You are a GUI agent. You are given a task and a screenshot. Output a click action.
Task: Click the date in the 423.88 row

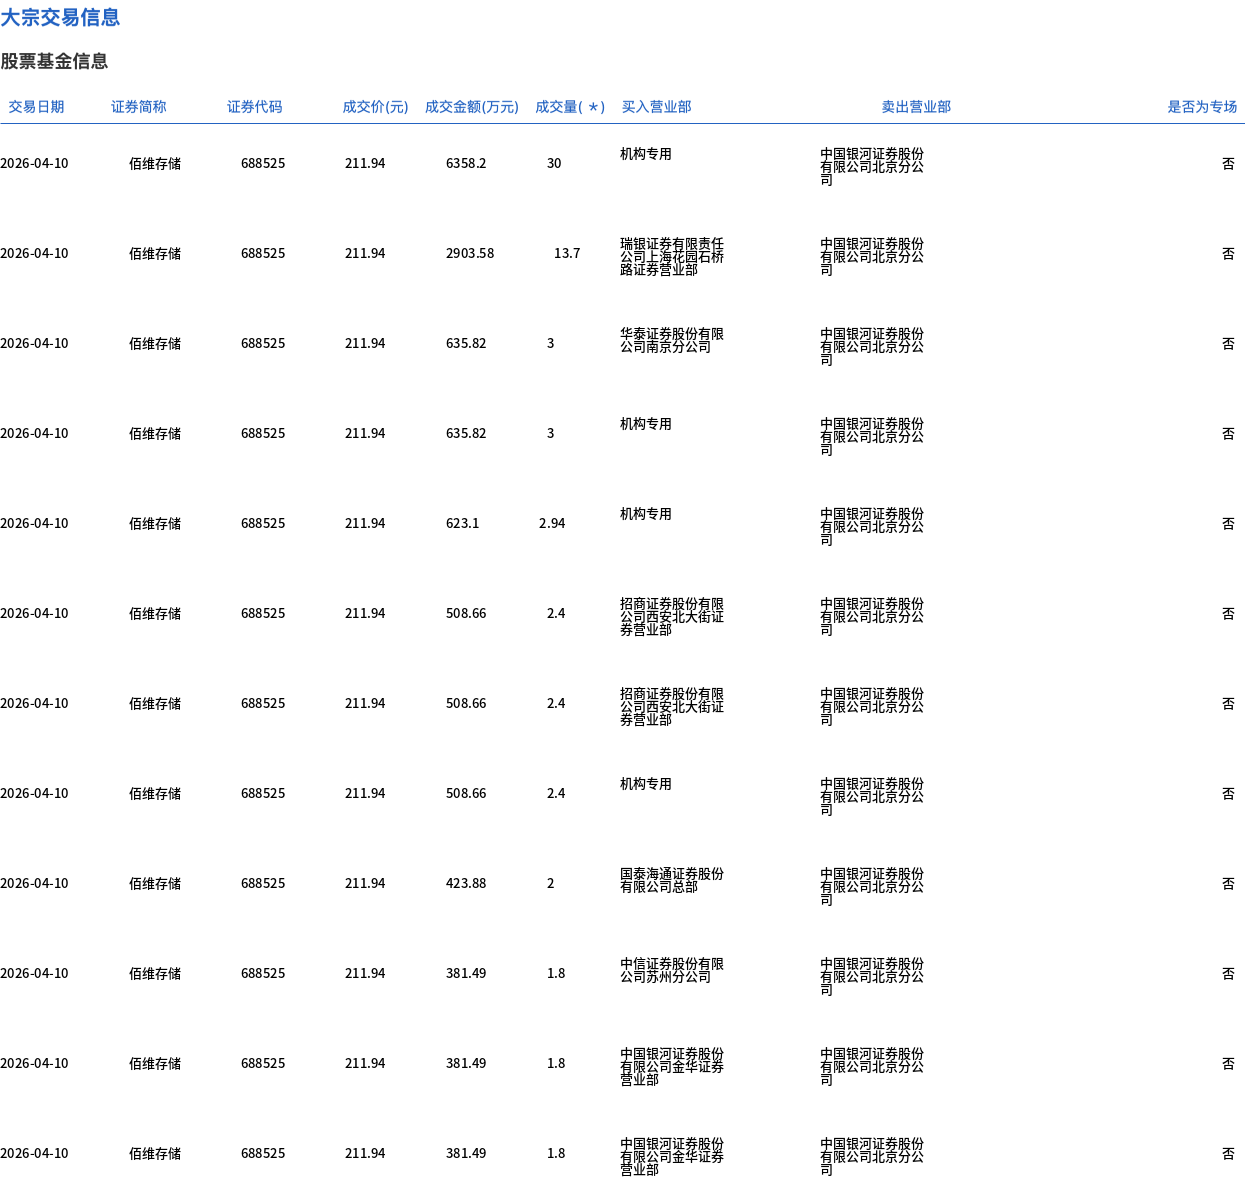(x=34, y=883)
